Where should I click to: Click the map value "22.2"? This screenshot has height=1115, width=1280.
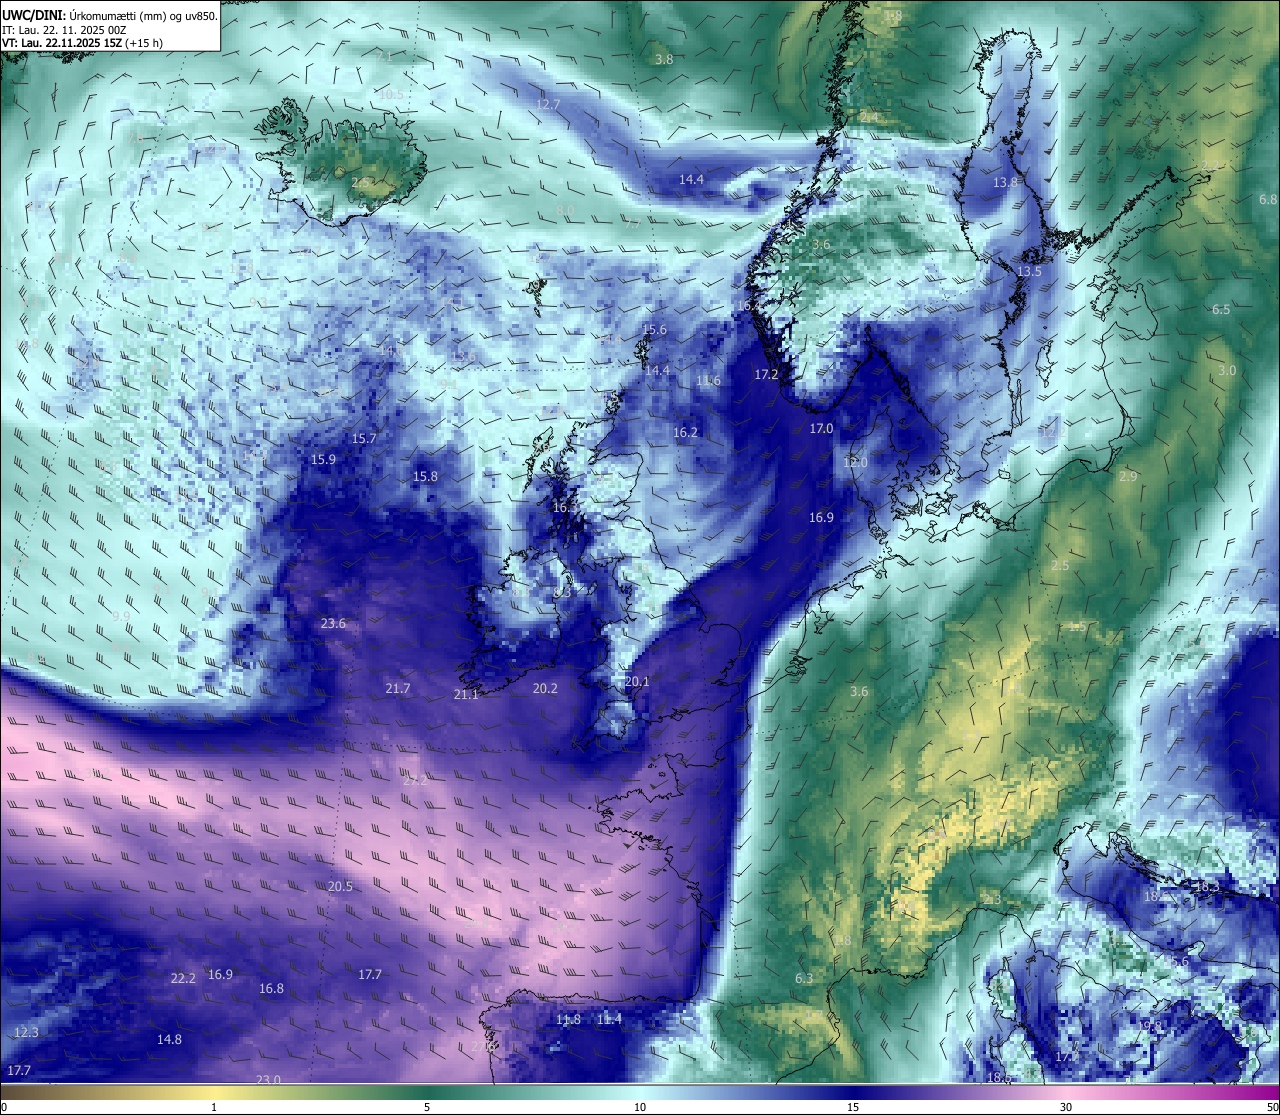[183, 978]
